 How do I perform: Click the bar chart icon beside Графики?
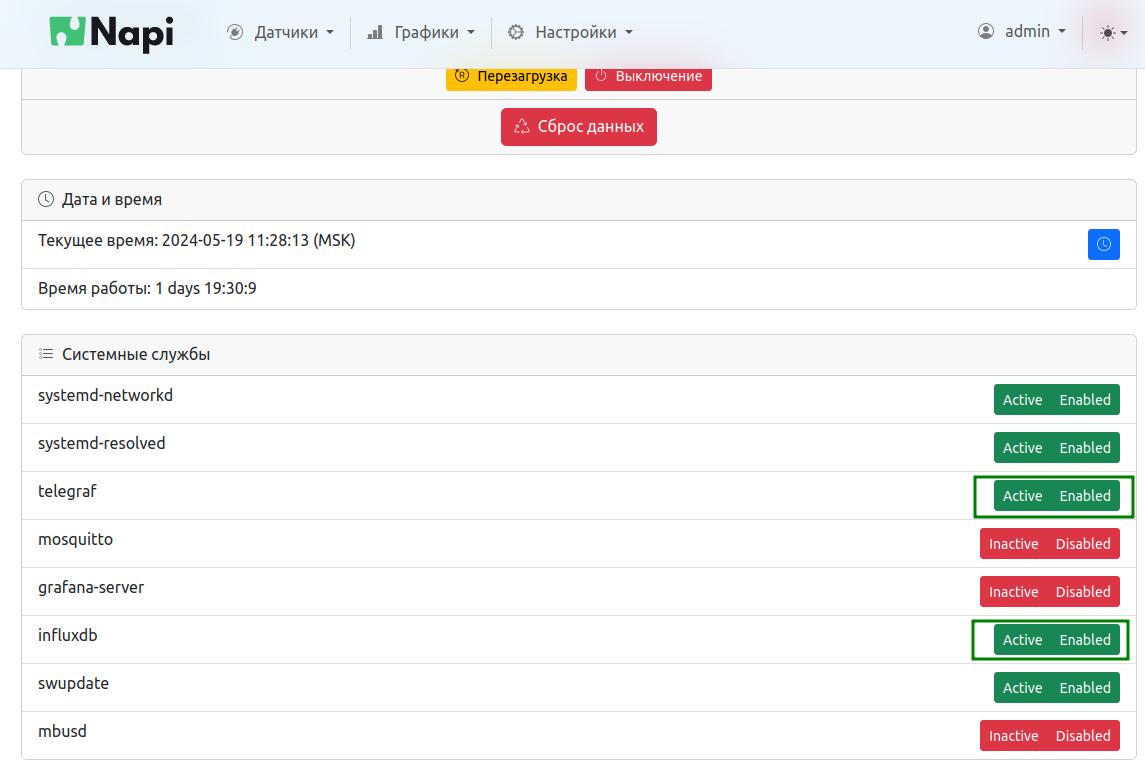(375, 32)
